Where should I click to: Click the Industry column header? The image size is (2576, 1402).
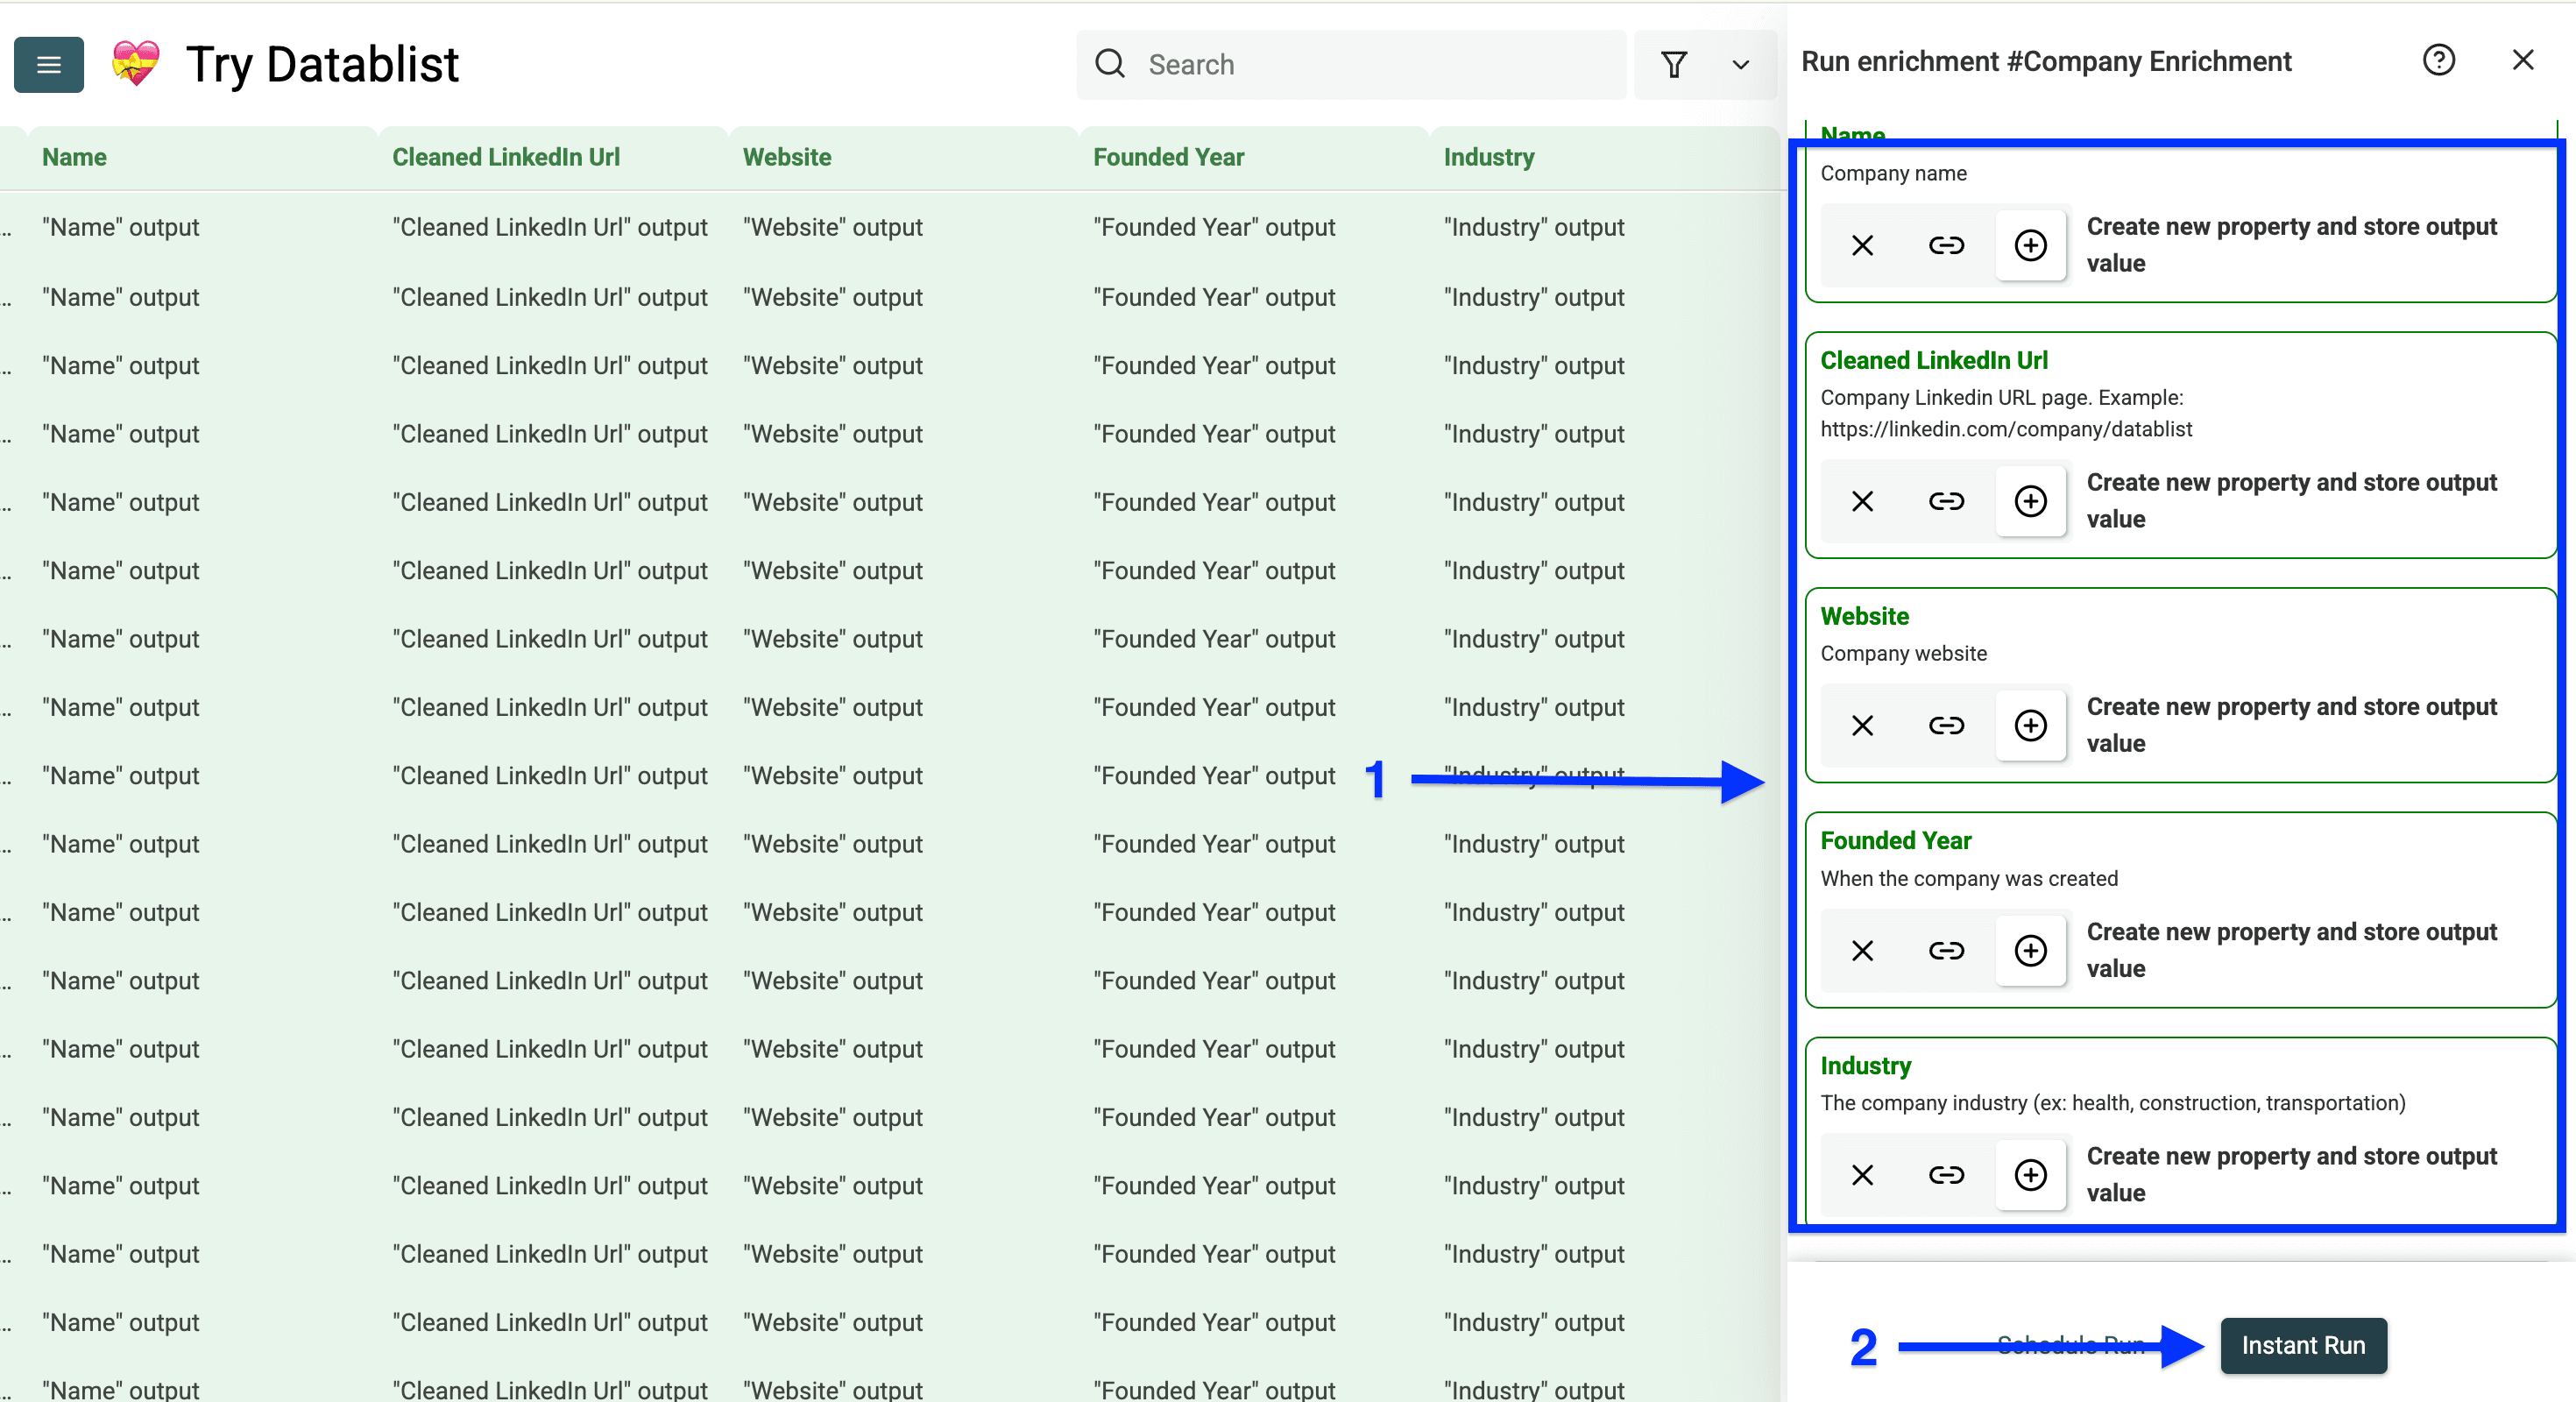1489,157
